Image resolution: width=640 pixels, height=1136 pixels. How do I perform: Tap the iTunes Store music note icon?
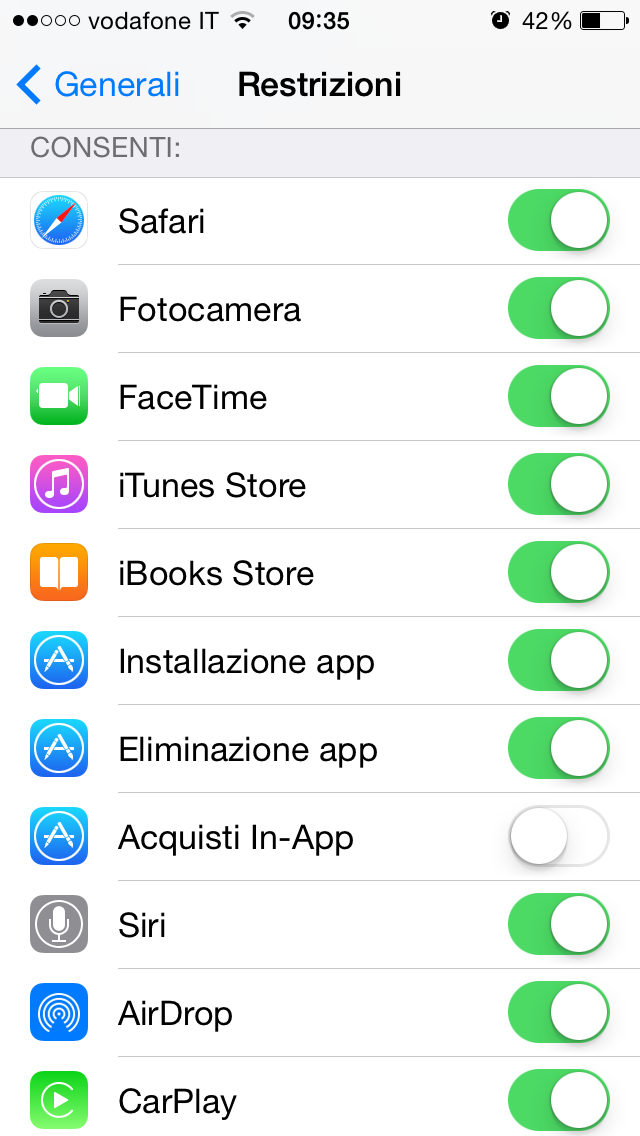click(x=59, y=485)
